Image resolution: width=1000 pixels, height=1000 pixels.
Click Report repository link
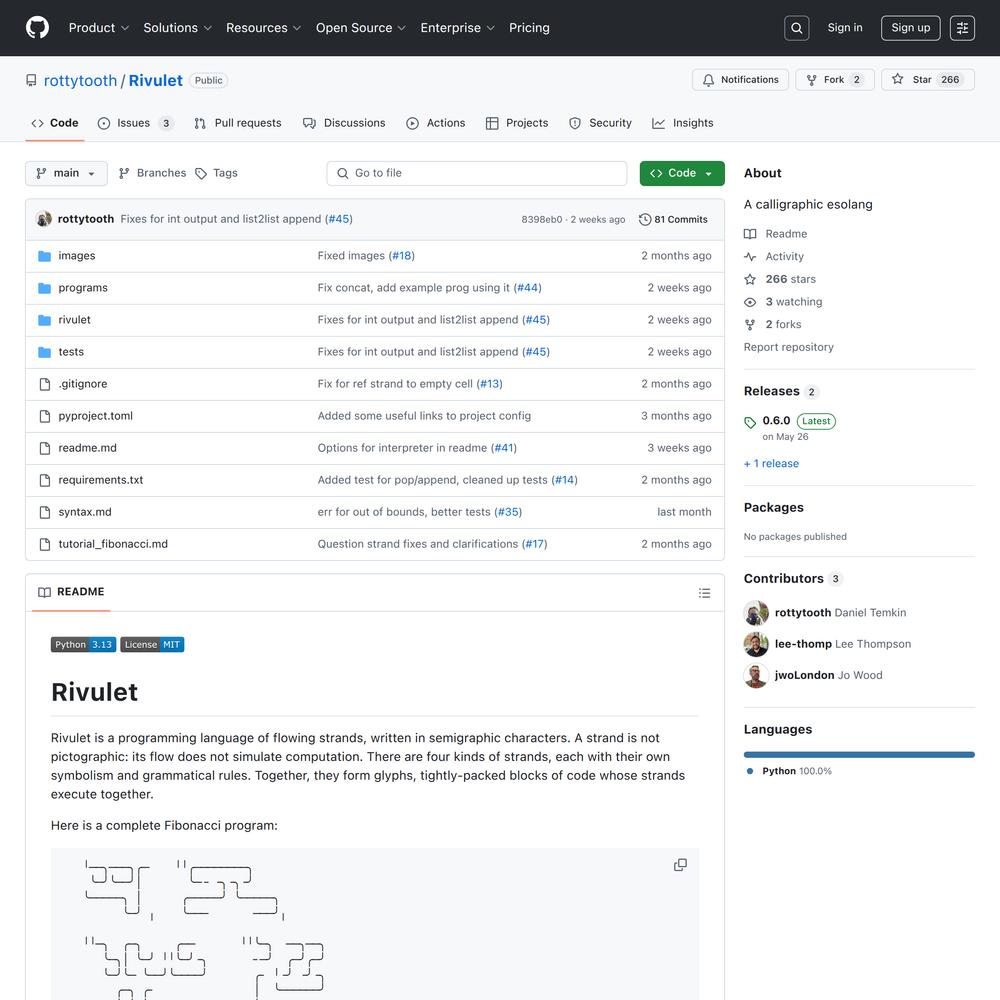click(x=788, y=347)
